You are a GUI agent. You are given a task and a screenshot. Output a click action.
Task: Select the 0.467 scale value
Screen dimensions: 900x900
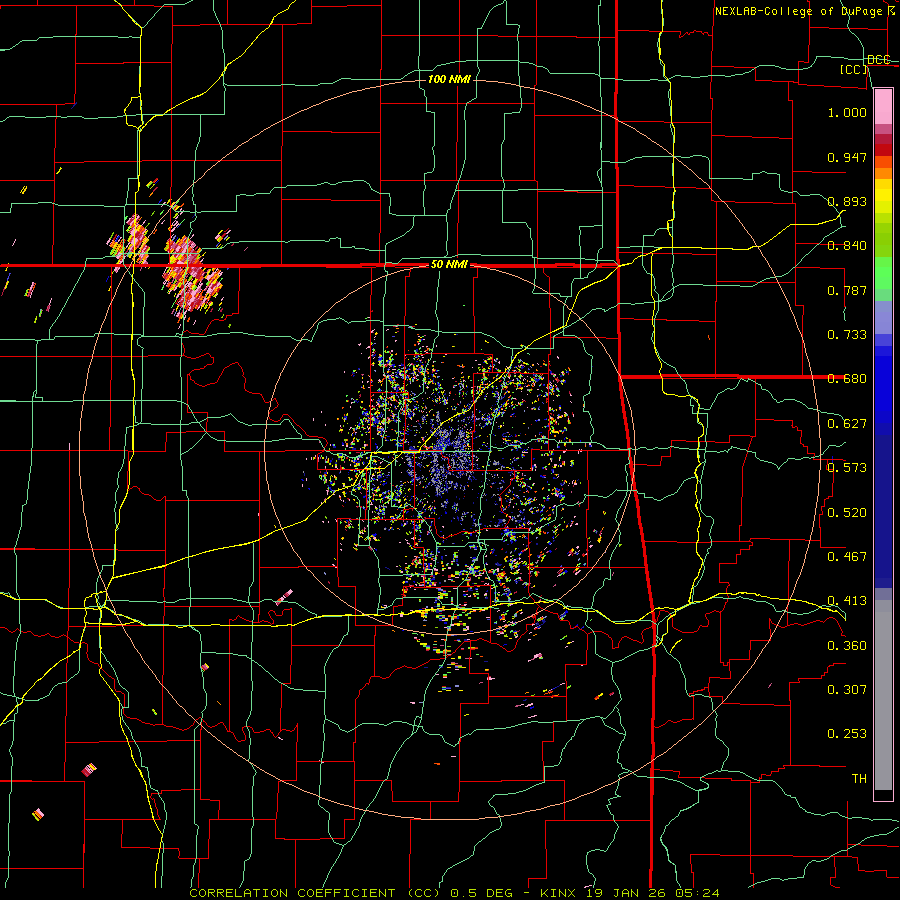click(x=847, y=557)
